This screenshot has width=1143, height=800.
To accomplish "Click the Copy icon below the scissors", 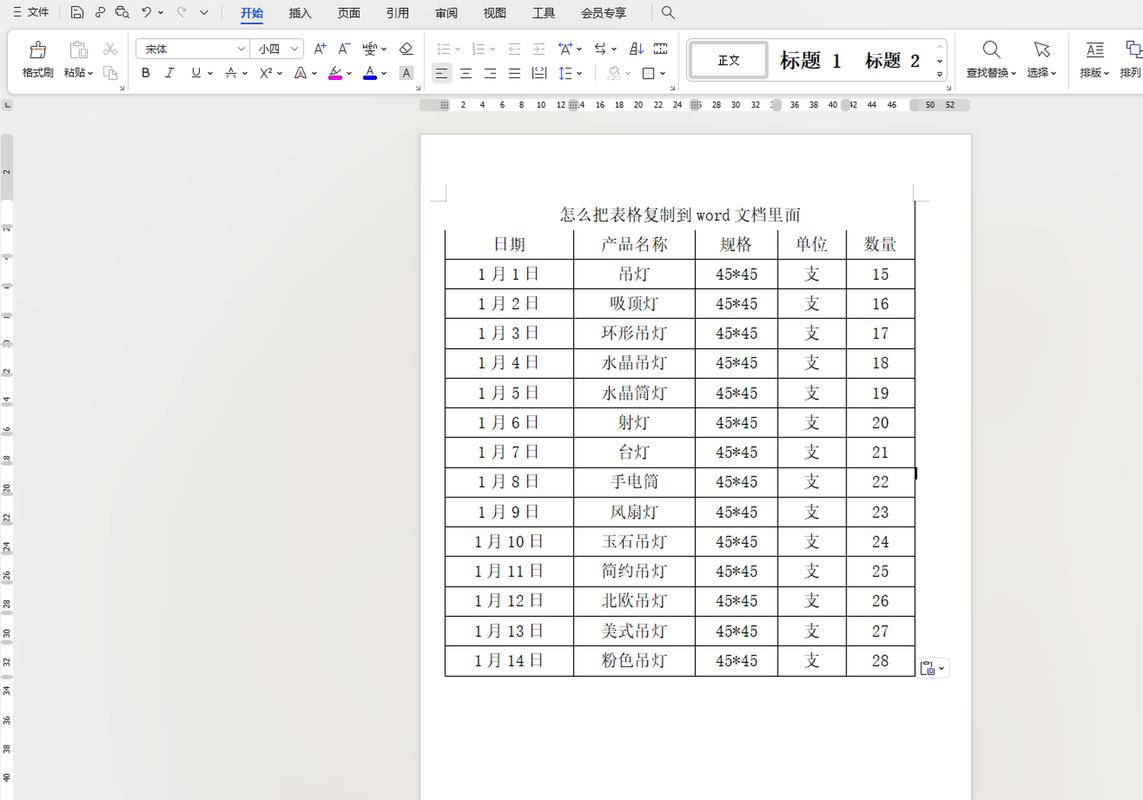I will tap(110, 73).
